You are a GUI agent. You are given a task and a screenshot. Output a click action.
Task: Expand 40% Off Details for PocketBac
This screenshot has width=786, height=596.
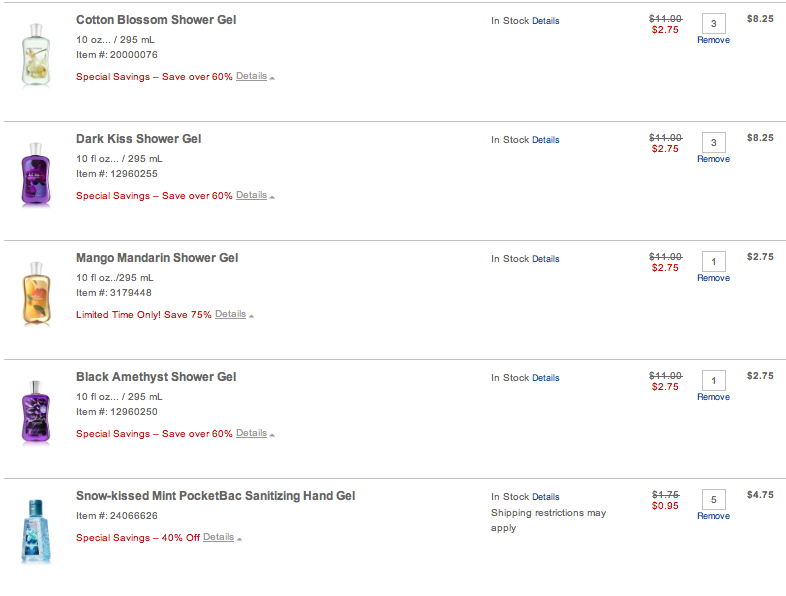pos(219,537)
